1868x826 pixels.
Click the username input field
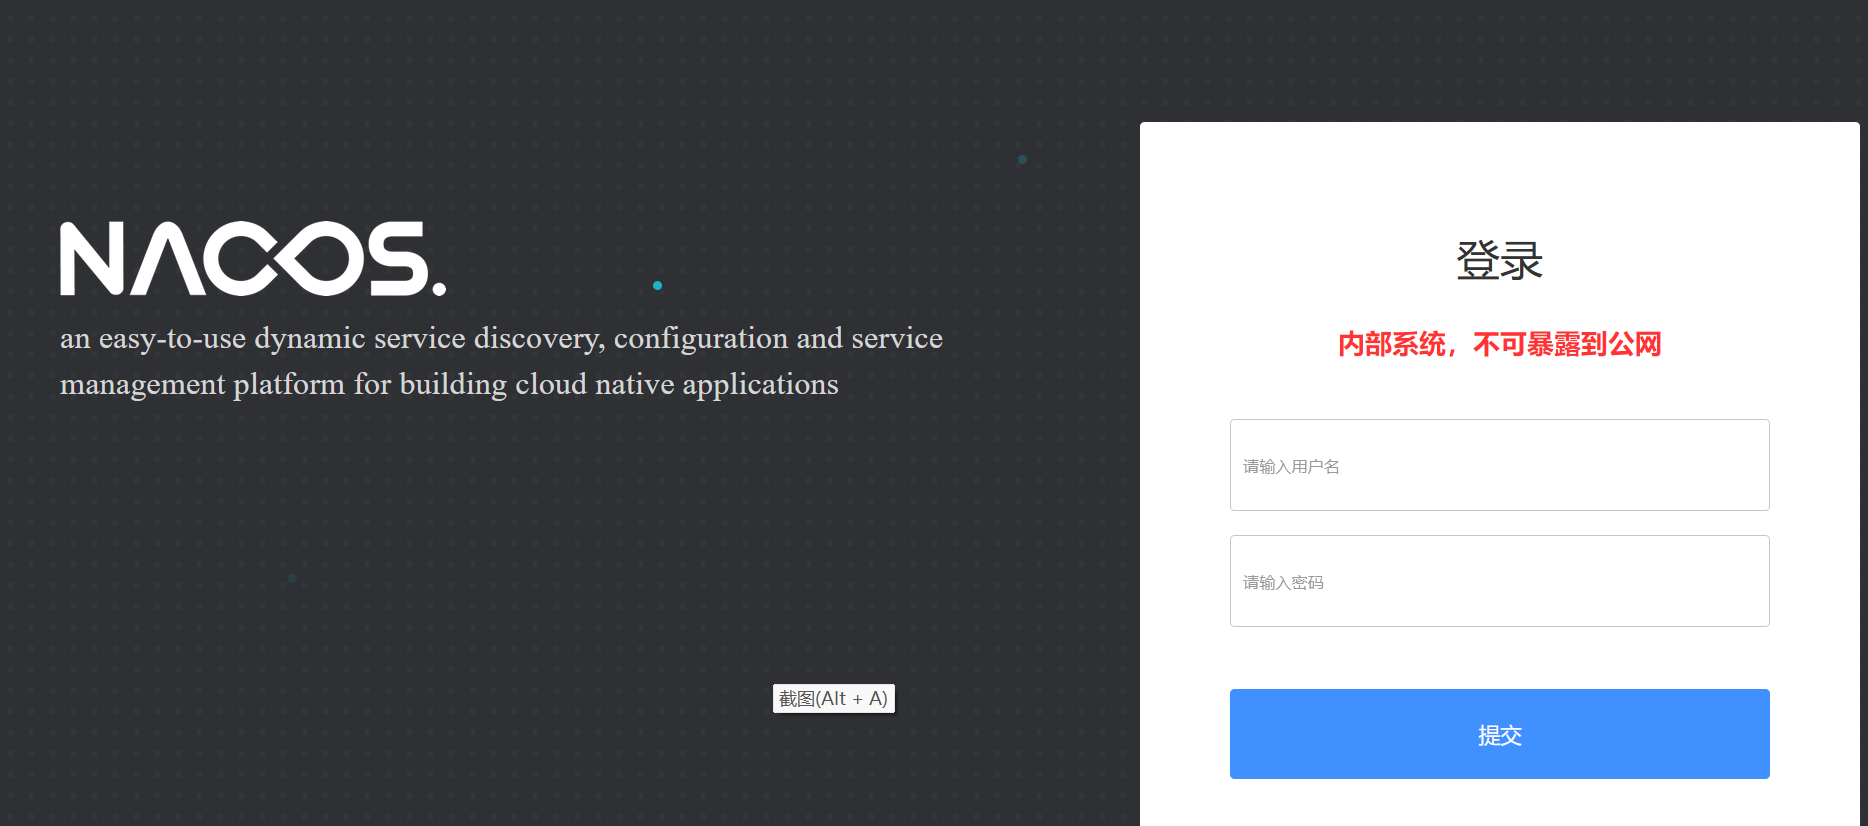(x=1499, y=465)
